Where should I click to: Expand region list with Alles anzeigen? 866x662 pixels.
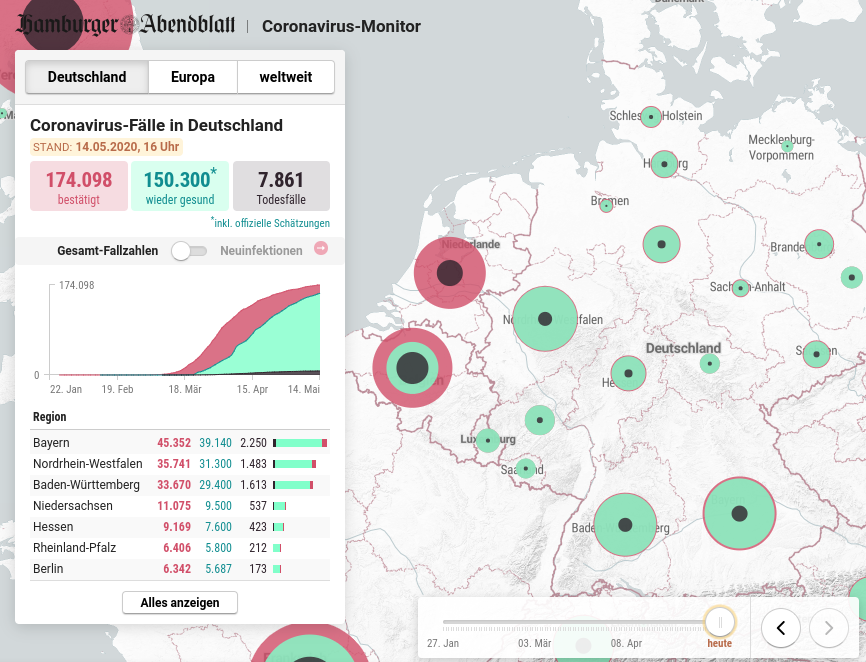180,602
